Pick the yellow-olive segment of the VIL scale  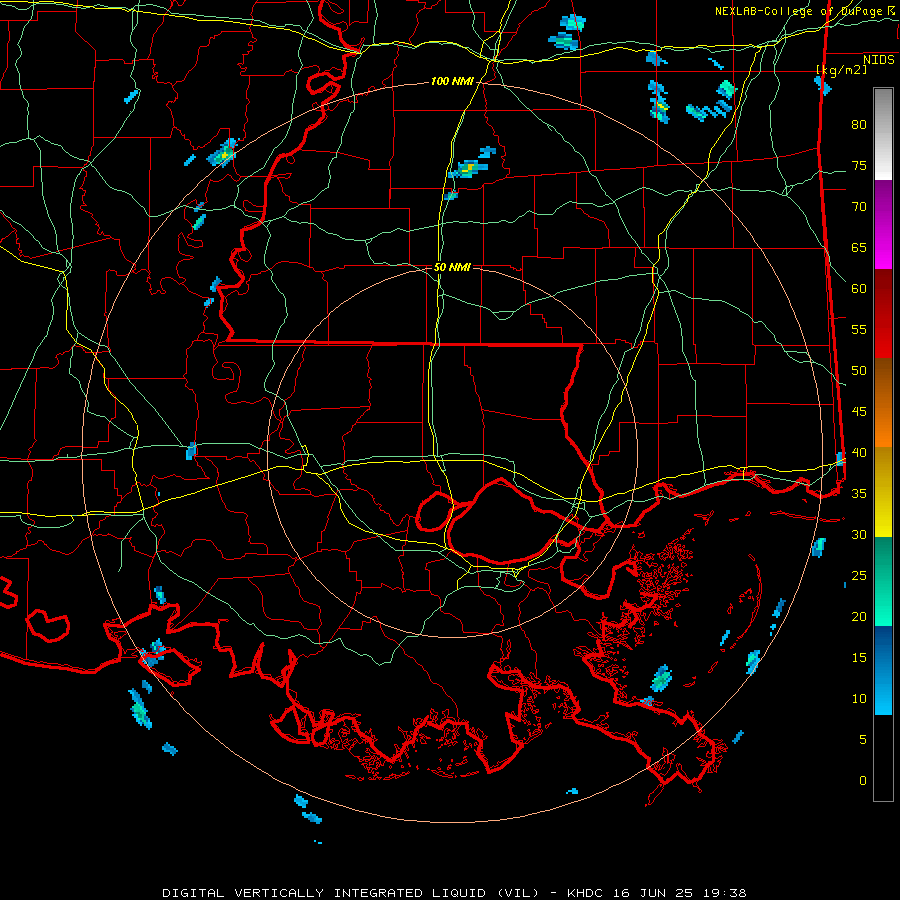pyautogui.click(x=883, y=492)
